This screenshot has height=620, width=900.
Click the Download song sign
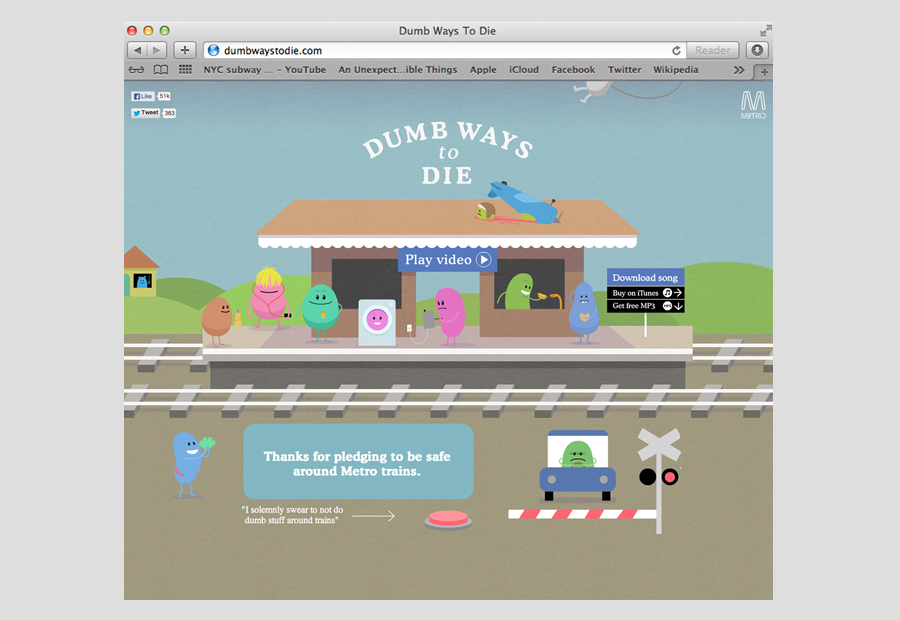645,277
